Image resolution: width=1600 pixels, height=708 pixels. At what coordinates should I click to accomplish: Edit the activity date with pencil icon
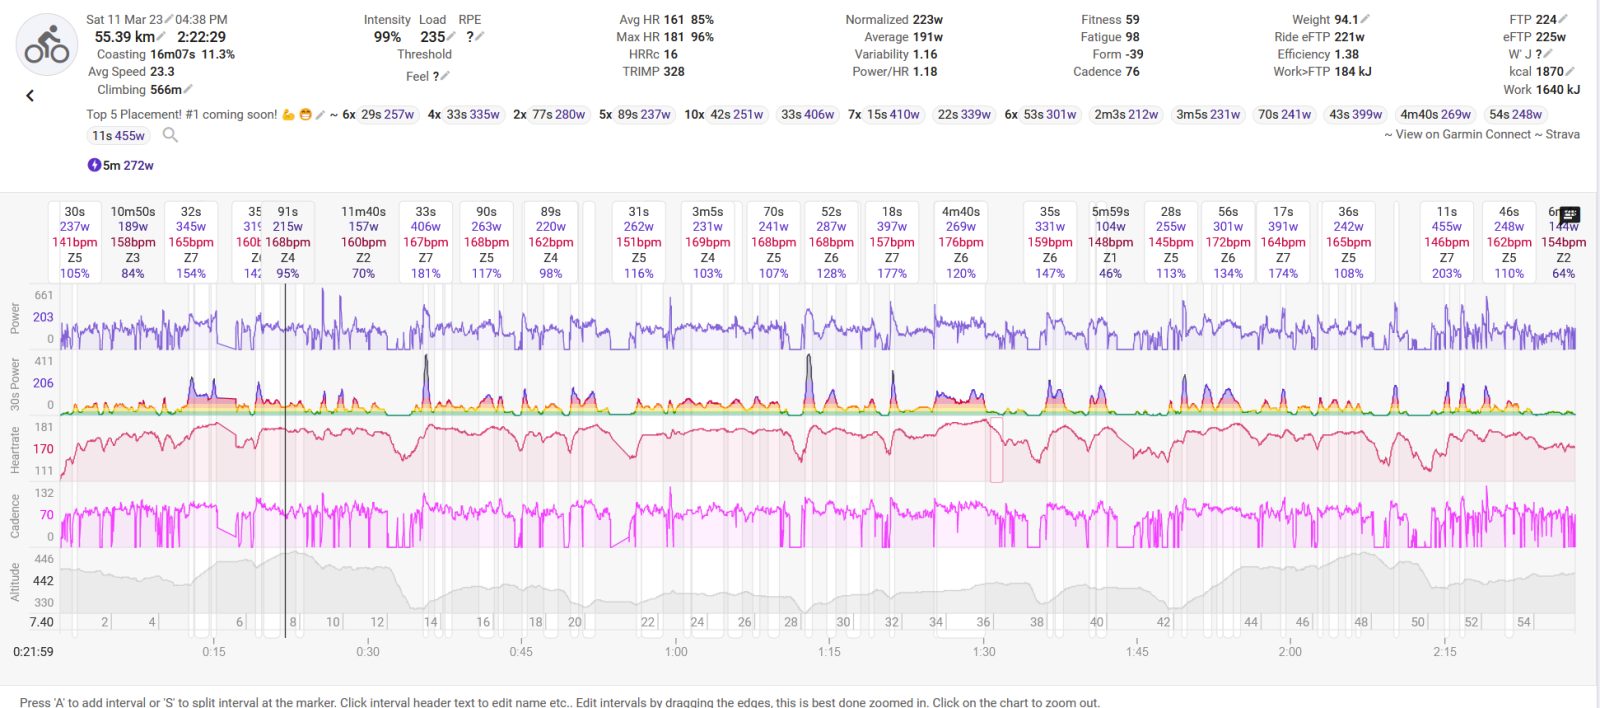[169, 20]
